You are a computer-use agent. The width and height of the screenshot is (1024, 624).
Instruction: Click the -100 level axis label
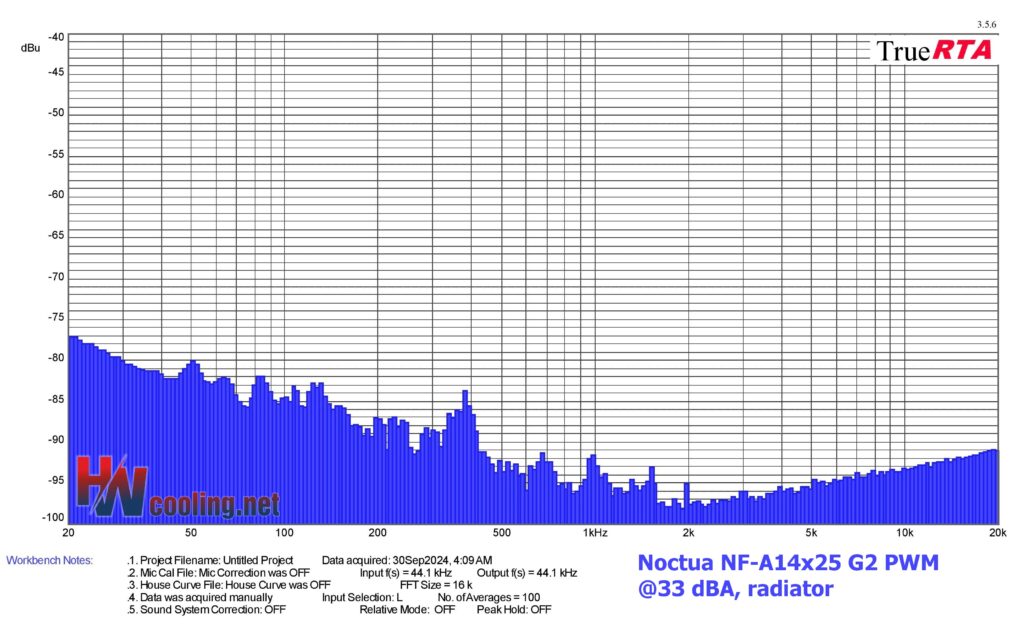tap(54, 517)
